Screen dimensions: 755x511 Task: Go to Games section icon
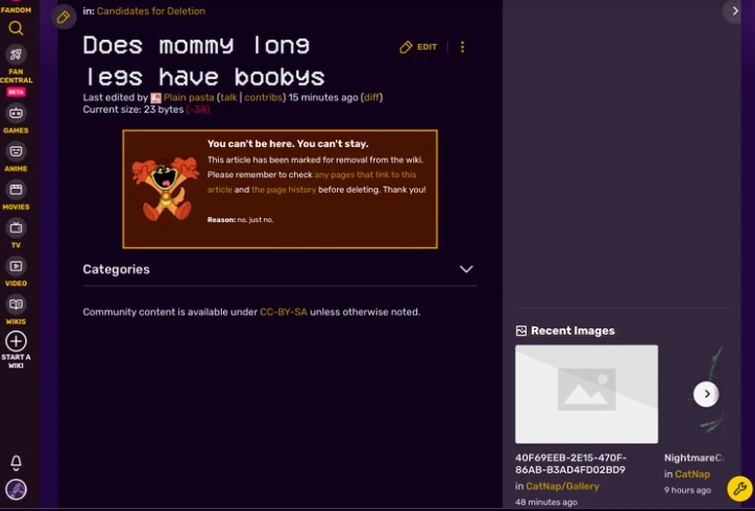point(16,113)
